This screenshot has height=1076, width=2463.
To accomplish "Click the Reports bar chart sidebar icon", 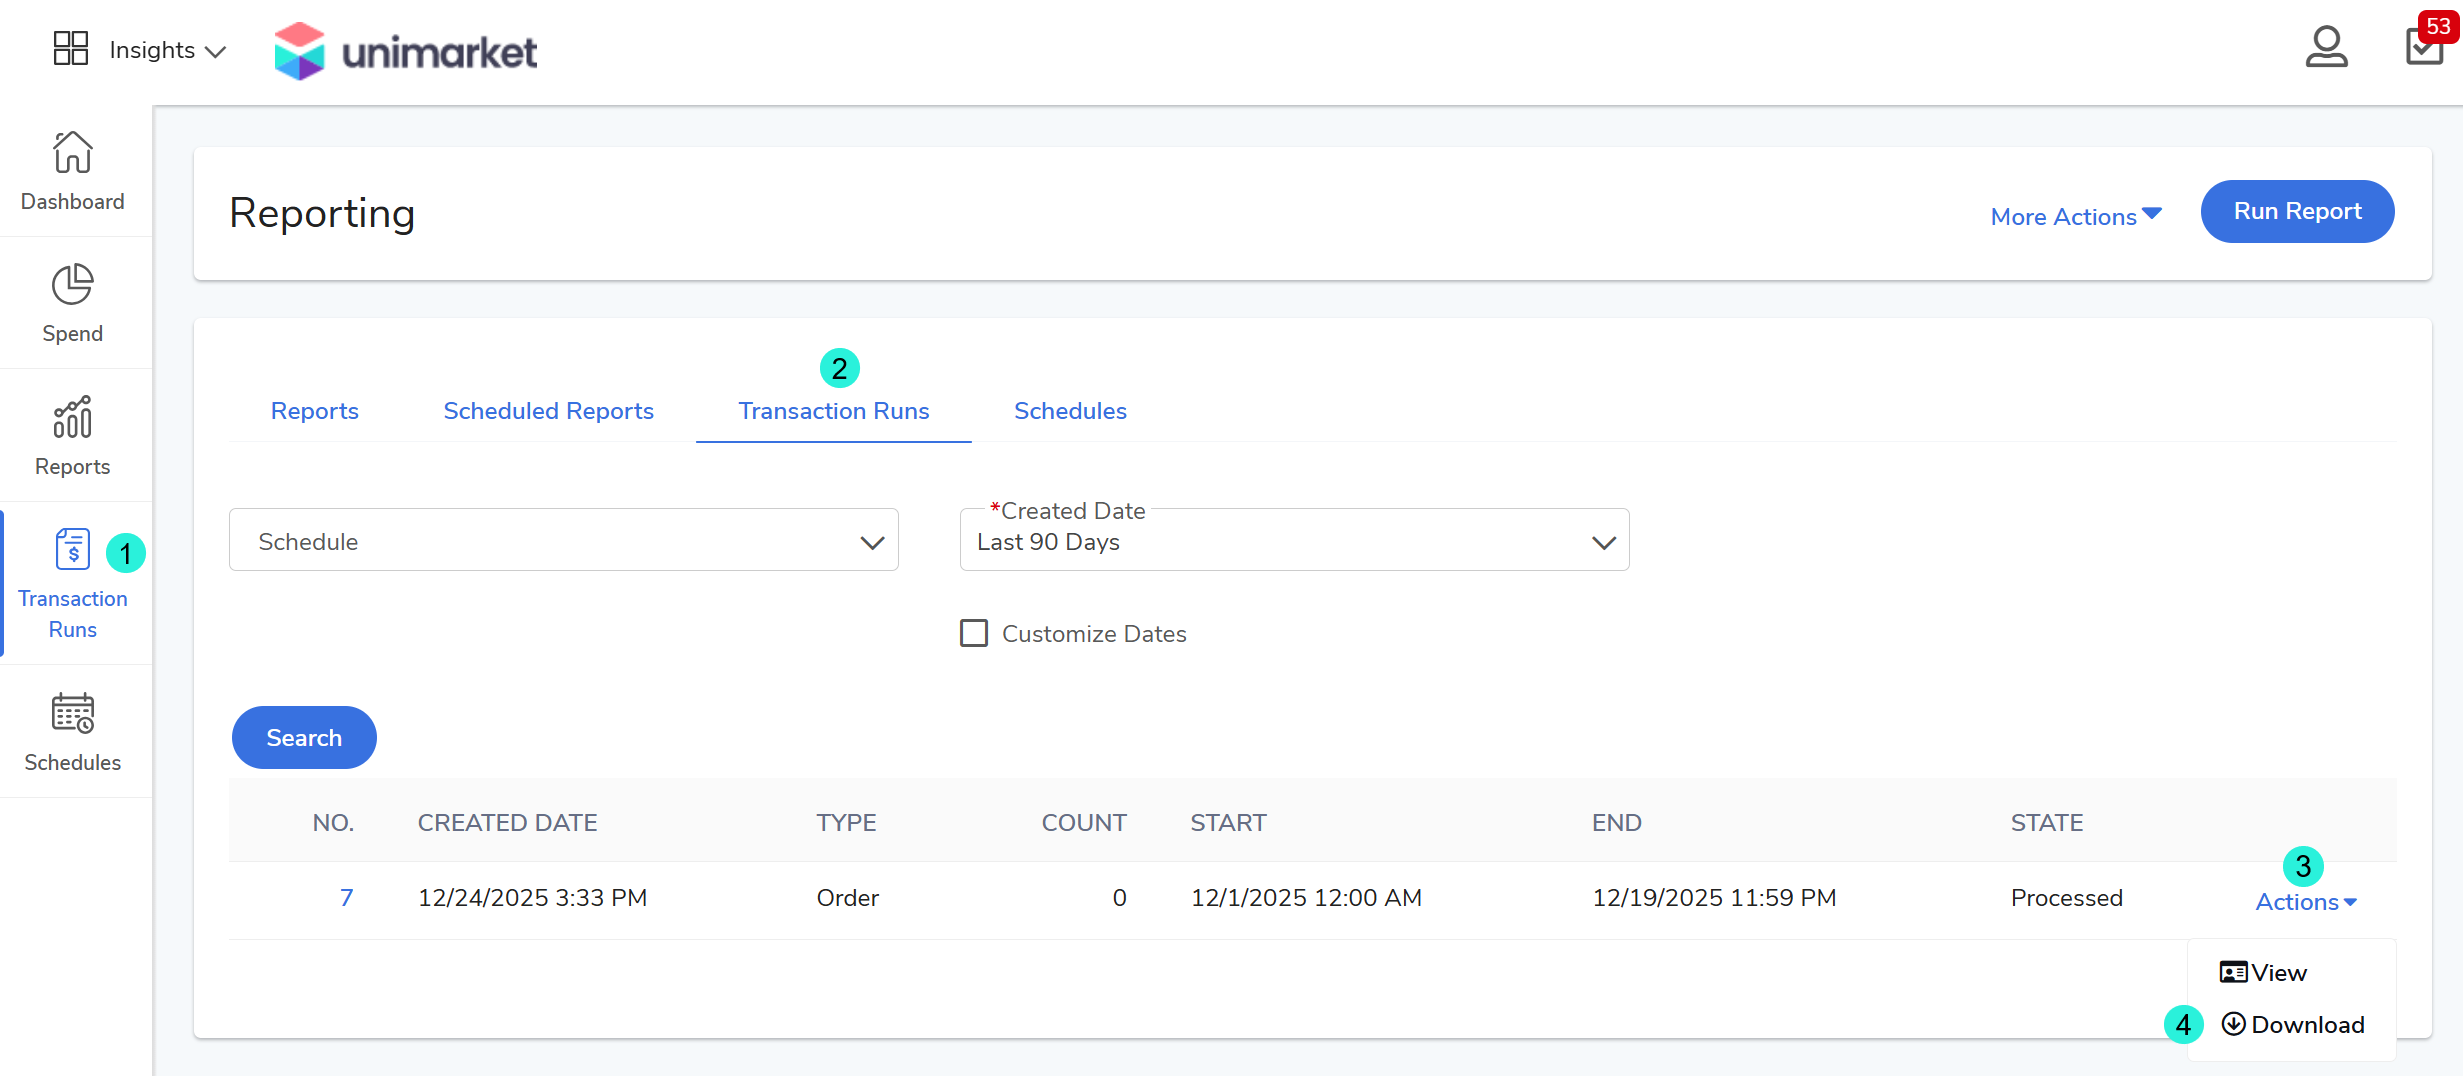I will tap(72, 418).
